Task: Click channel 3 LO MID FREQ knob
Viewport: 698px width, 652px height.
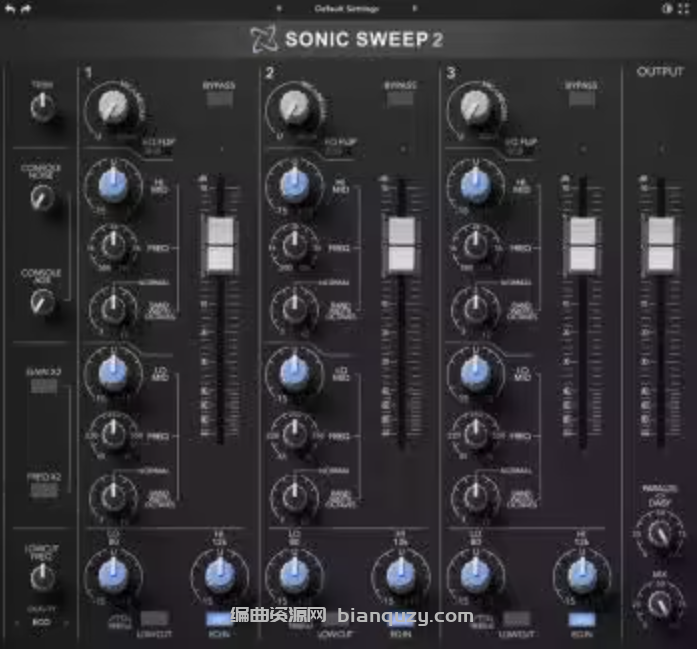Action: pyautogui.click(x=475, y=433)
